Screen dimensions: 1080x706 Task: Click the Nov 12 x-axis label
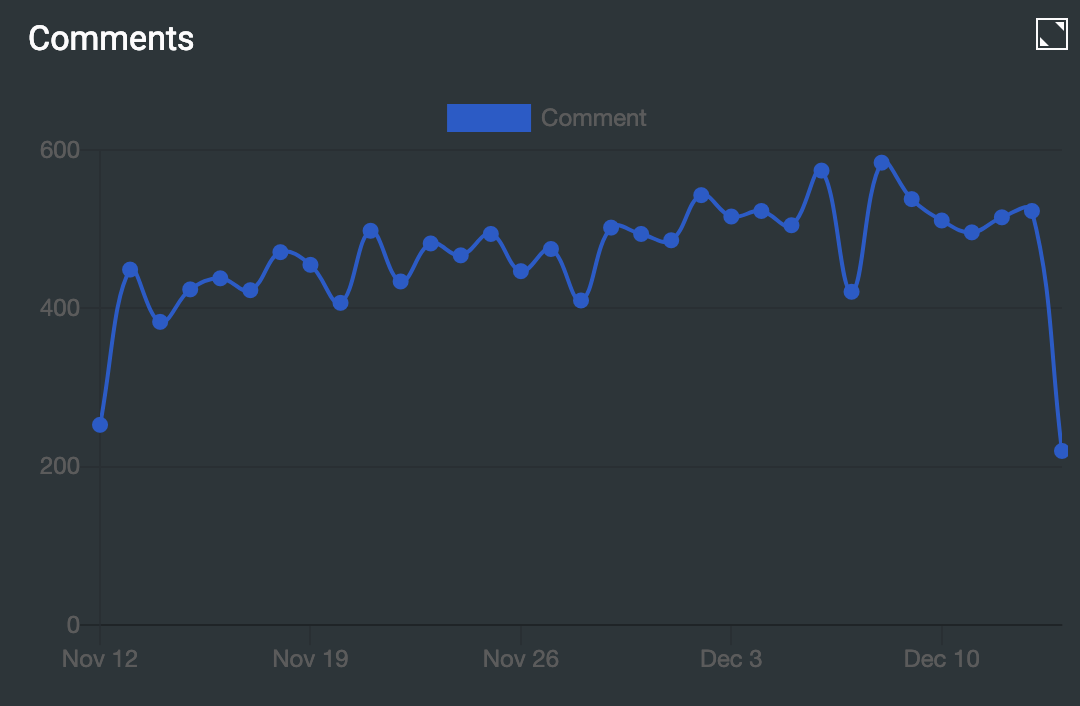pyautogui.click(x=100, y=659)
